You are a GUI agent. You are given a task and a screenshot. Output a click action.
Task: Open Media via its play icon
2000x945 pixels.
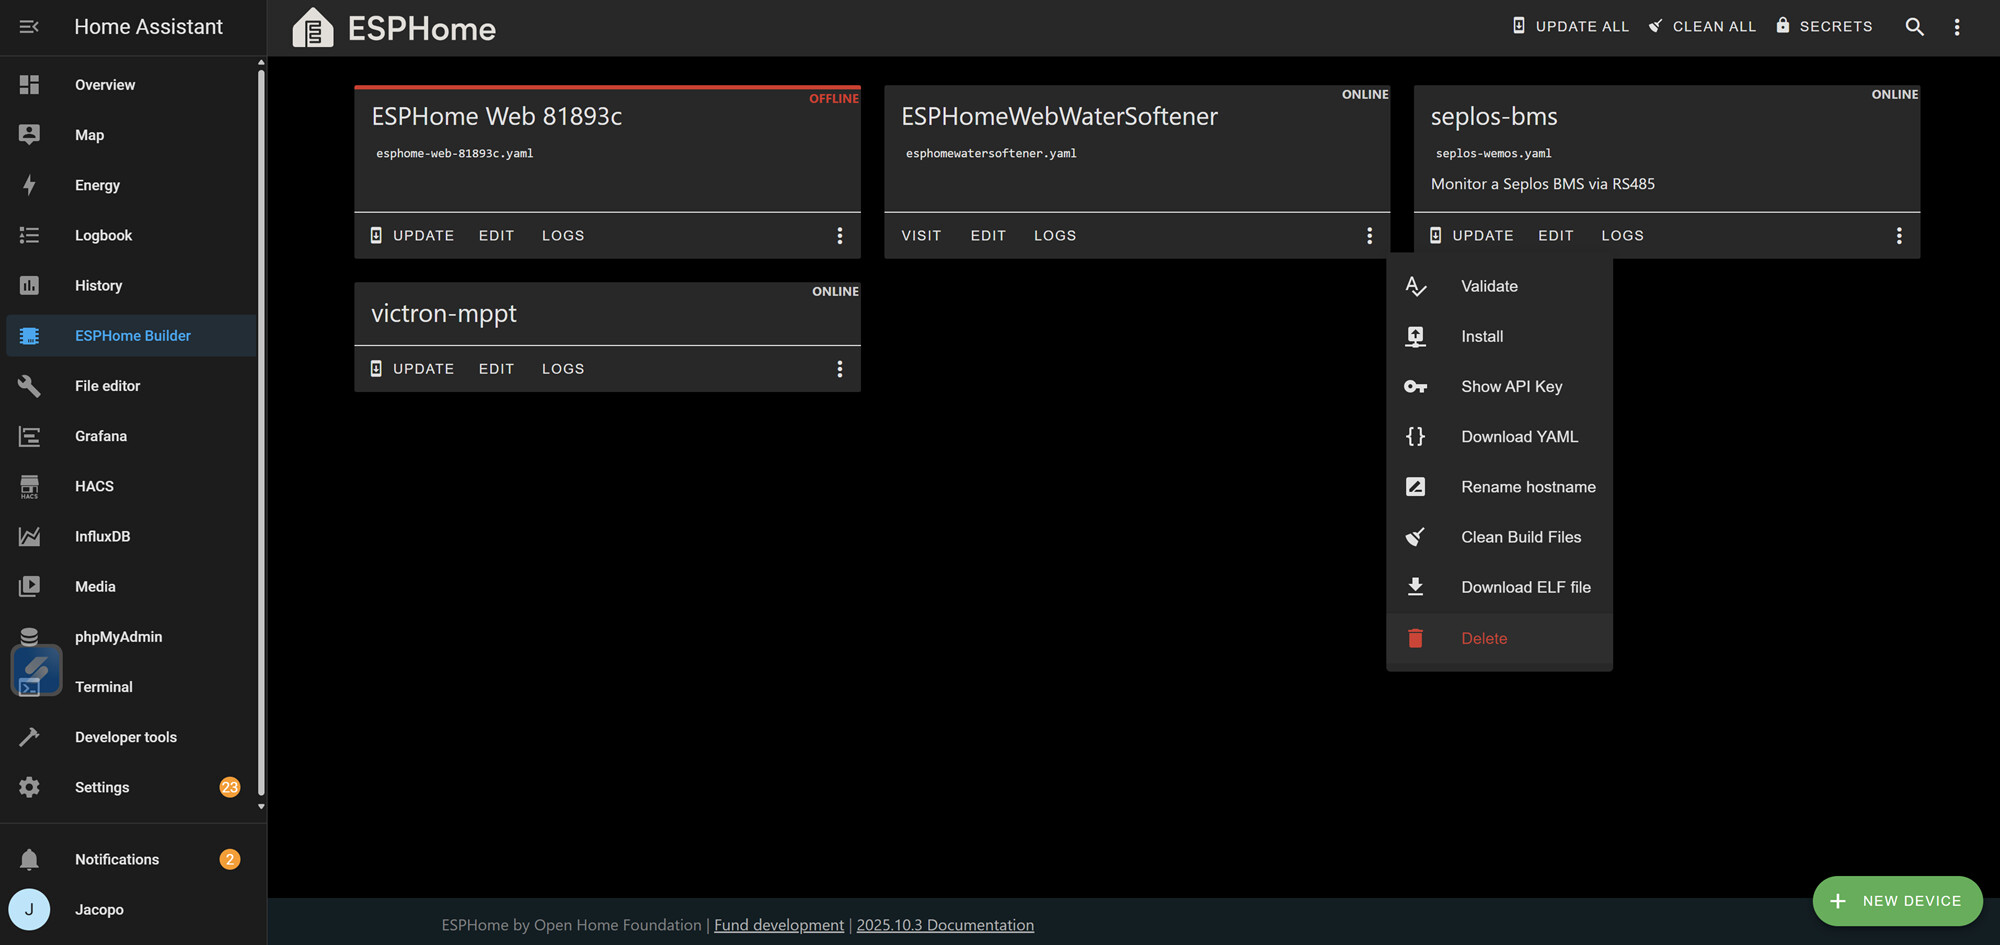pos(29,586)
